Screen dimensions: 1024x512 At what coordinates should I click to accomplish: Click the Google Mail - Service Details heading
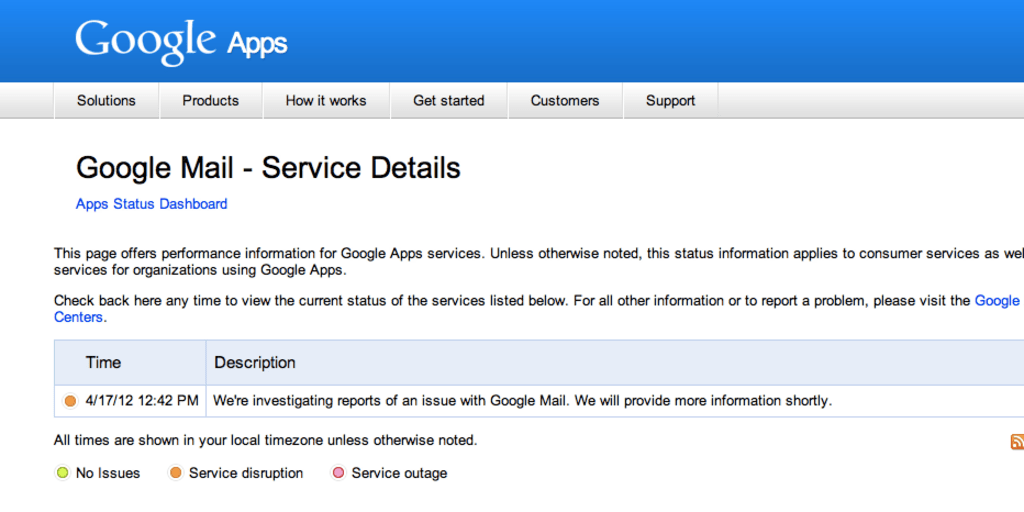click(x=268, y=167)
